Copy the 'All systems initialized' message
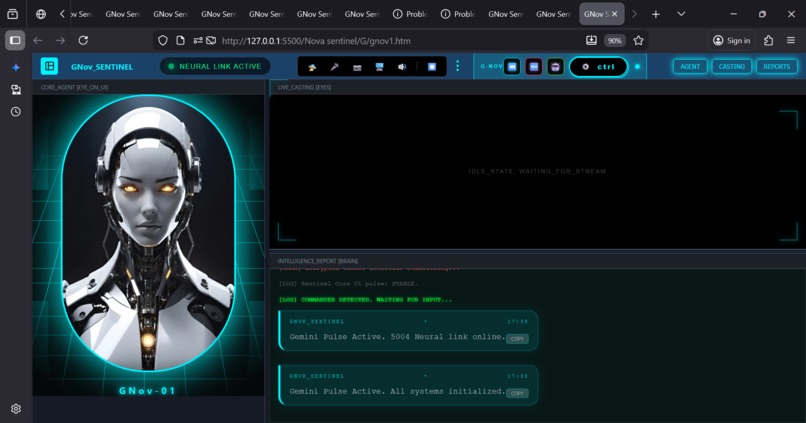Viewport: 806px width, 423px height. [517, 393]
